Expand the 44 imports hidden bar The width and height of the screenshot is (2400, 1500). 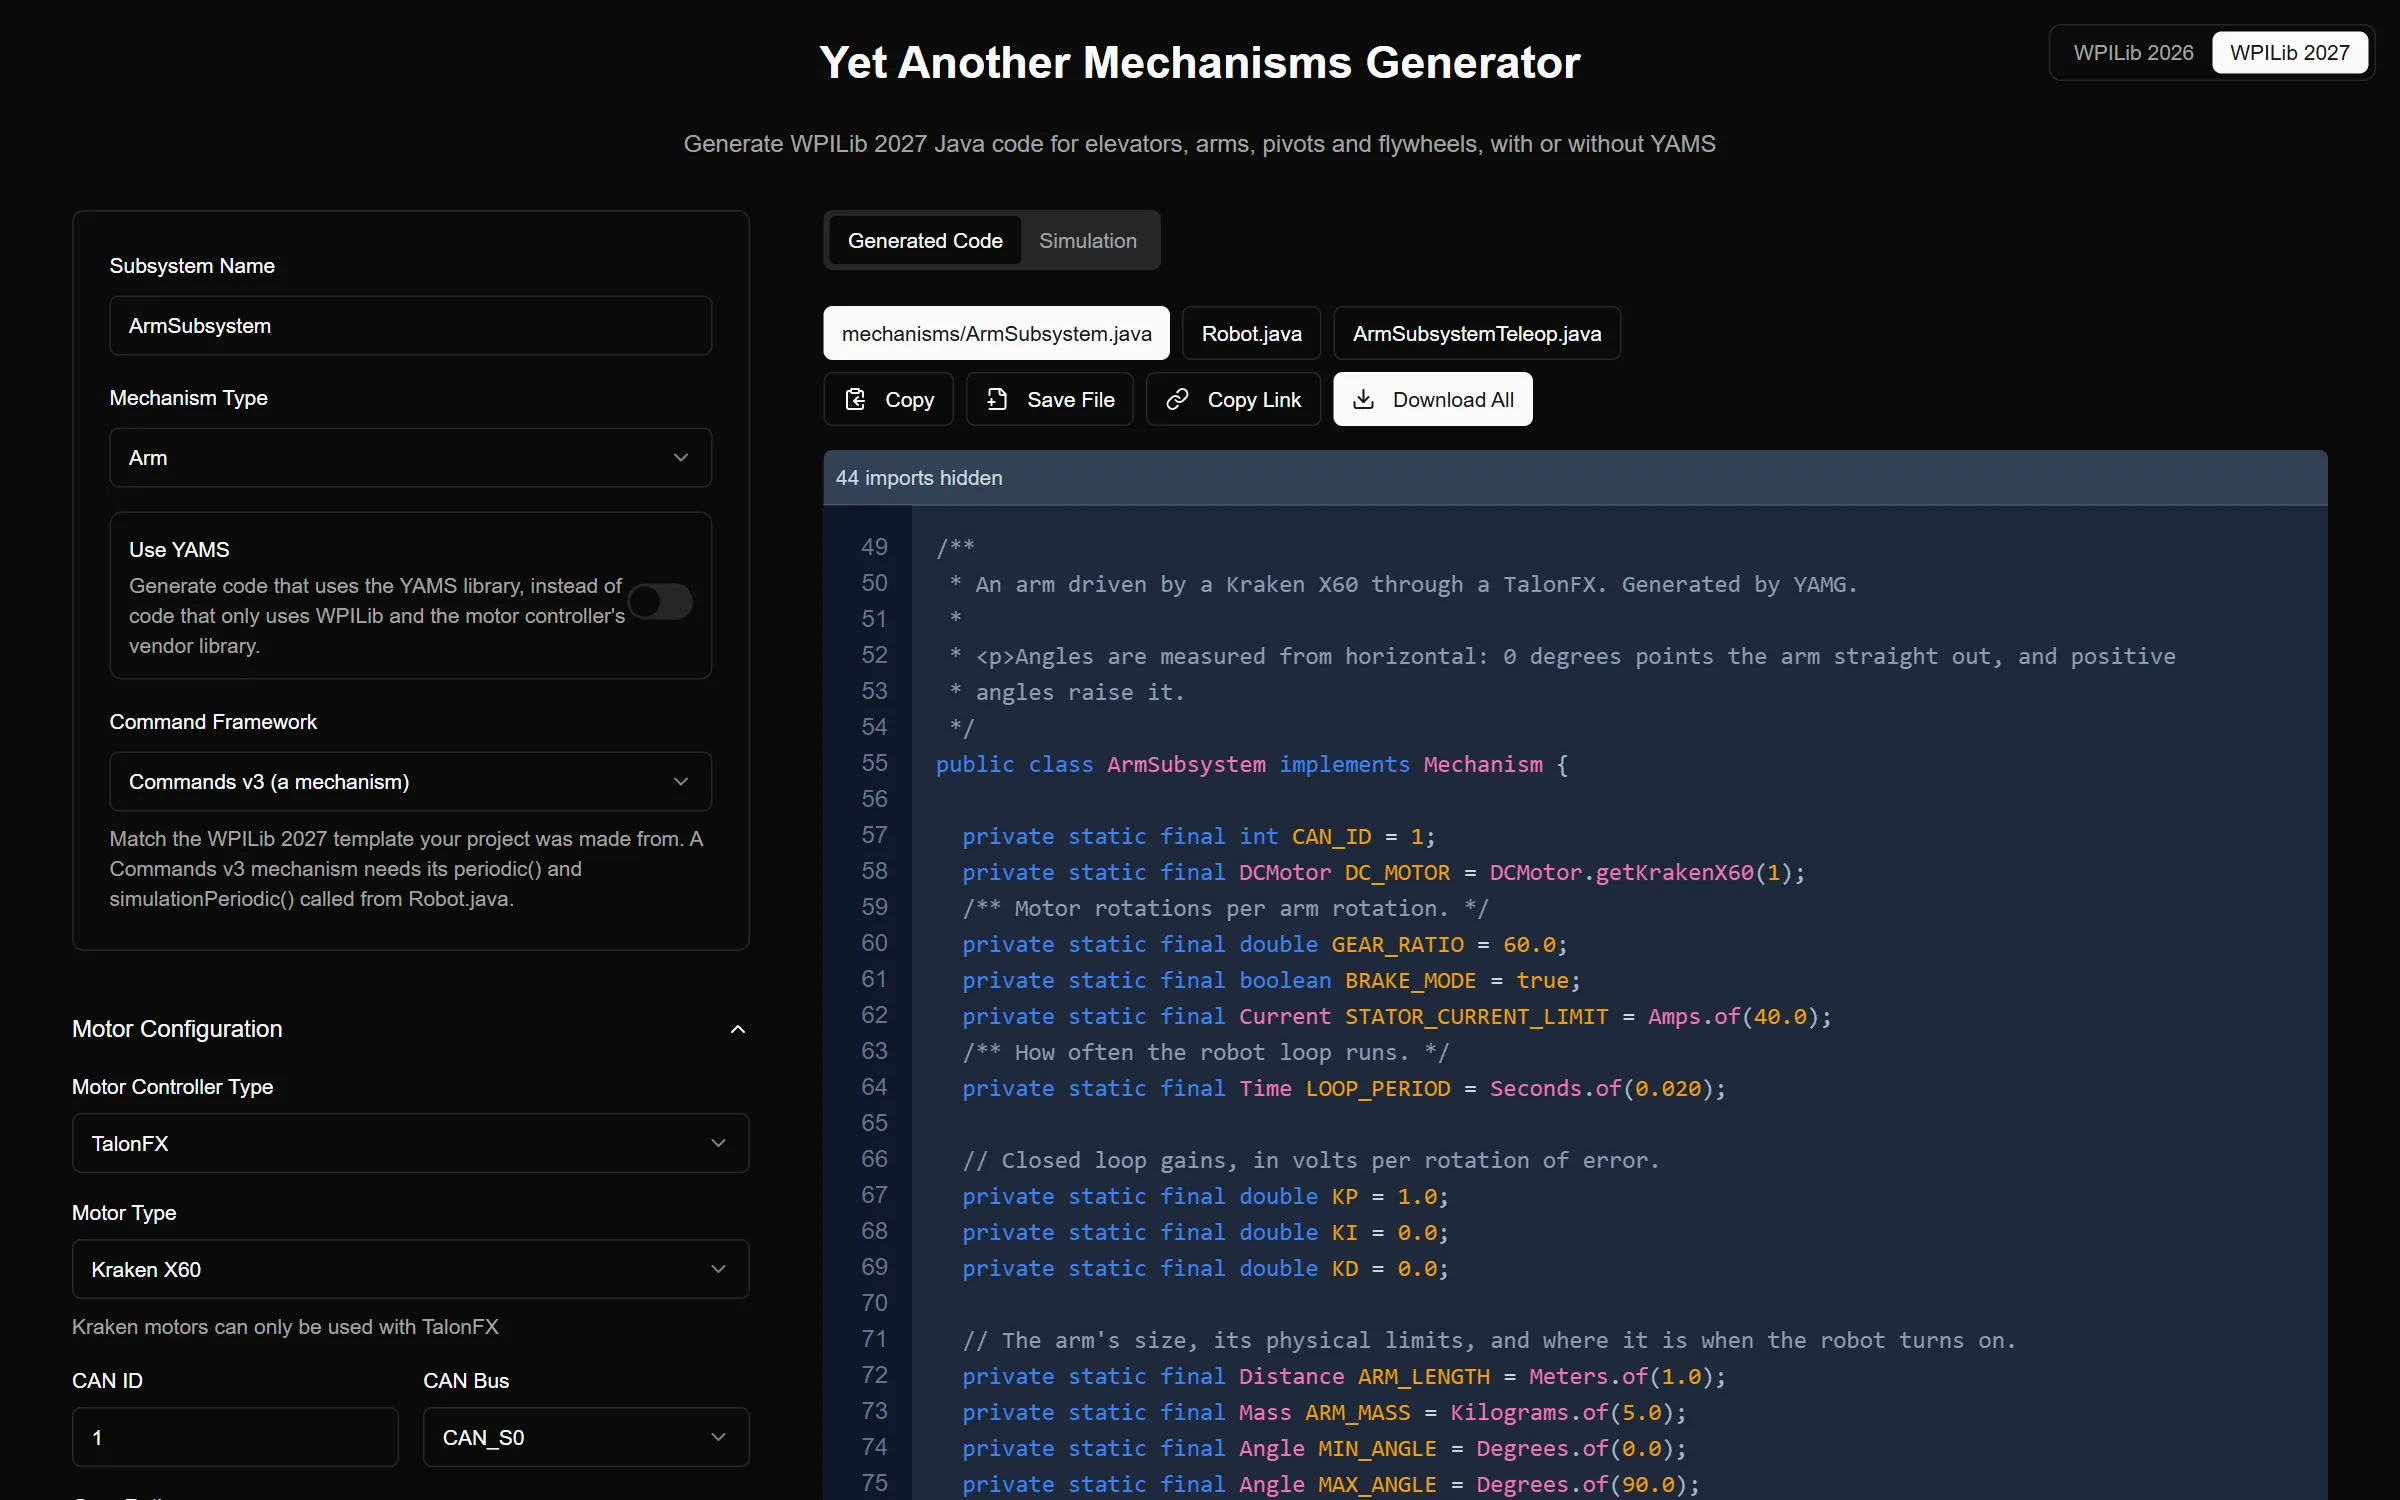(x=1575, y=478)
